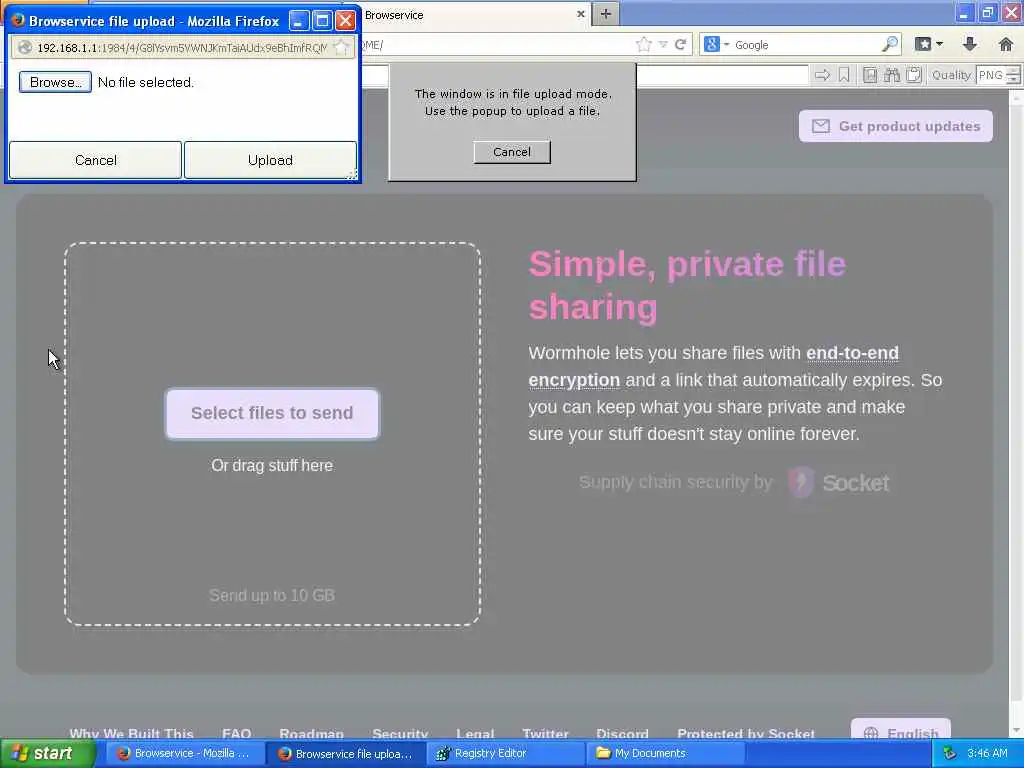The width and height of the screenshot is (1024, 768).
Task: Open the Twitter footer link
Action: (x=545, y=734)
